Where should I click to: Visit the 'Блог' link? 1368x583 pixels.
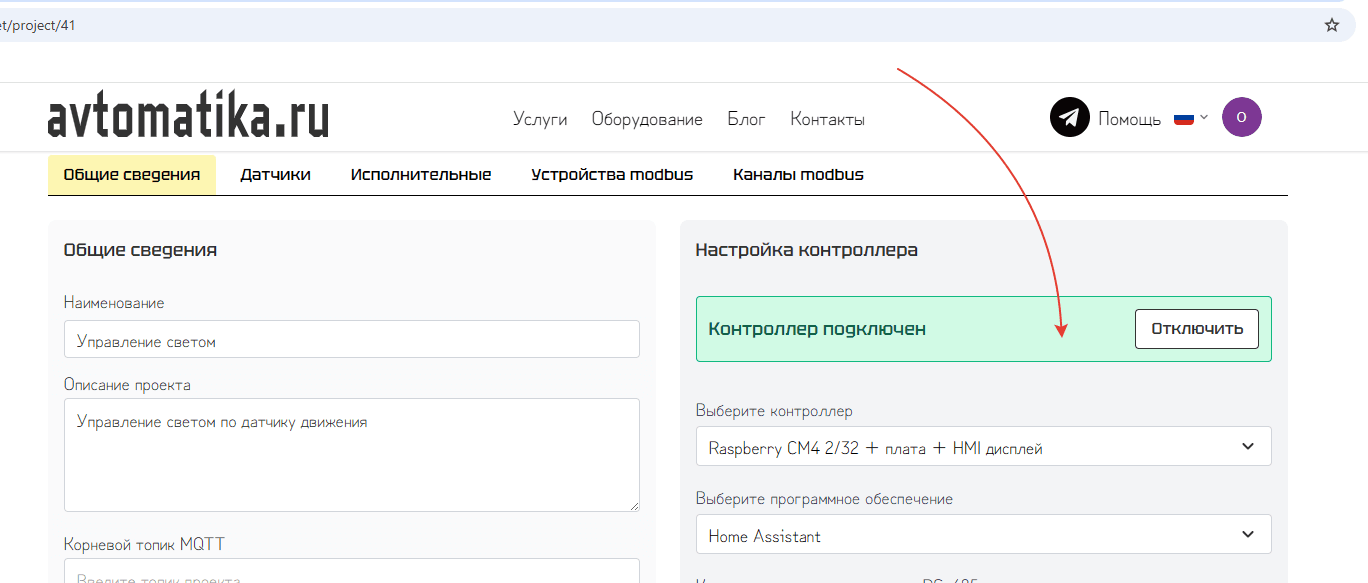[x=746, y=119]
